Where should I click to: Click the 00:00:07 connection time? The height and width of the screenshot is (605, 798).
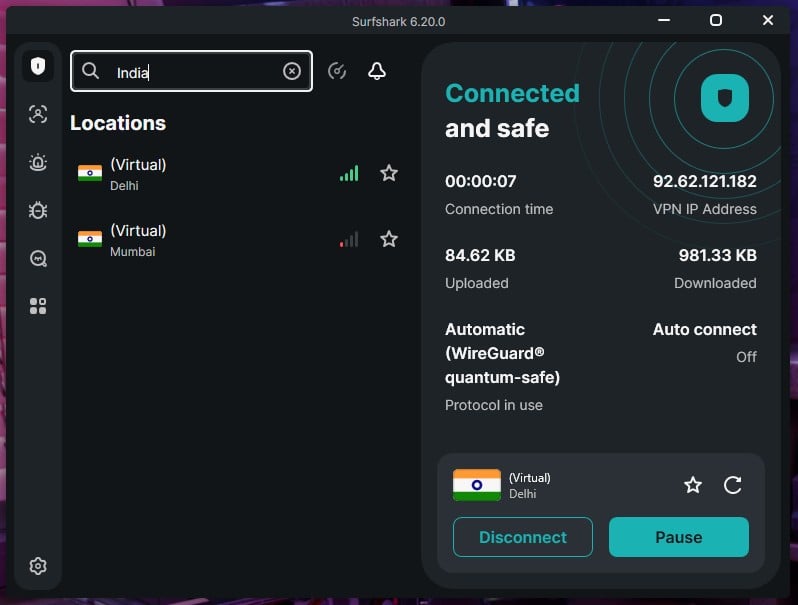click(x=480, y=181)
